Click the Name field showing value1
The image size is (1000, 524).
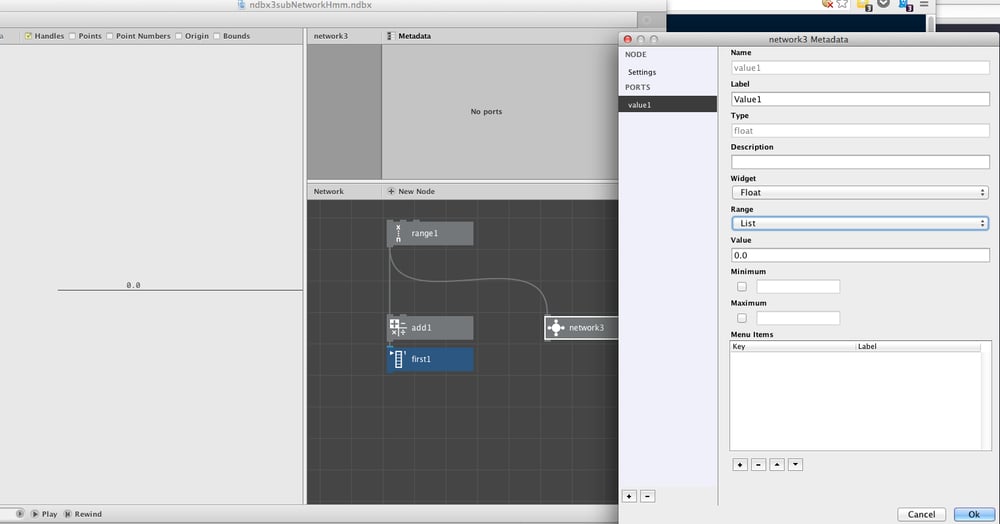(x=860, y=68)
